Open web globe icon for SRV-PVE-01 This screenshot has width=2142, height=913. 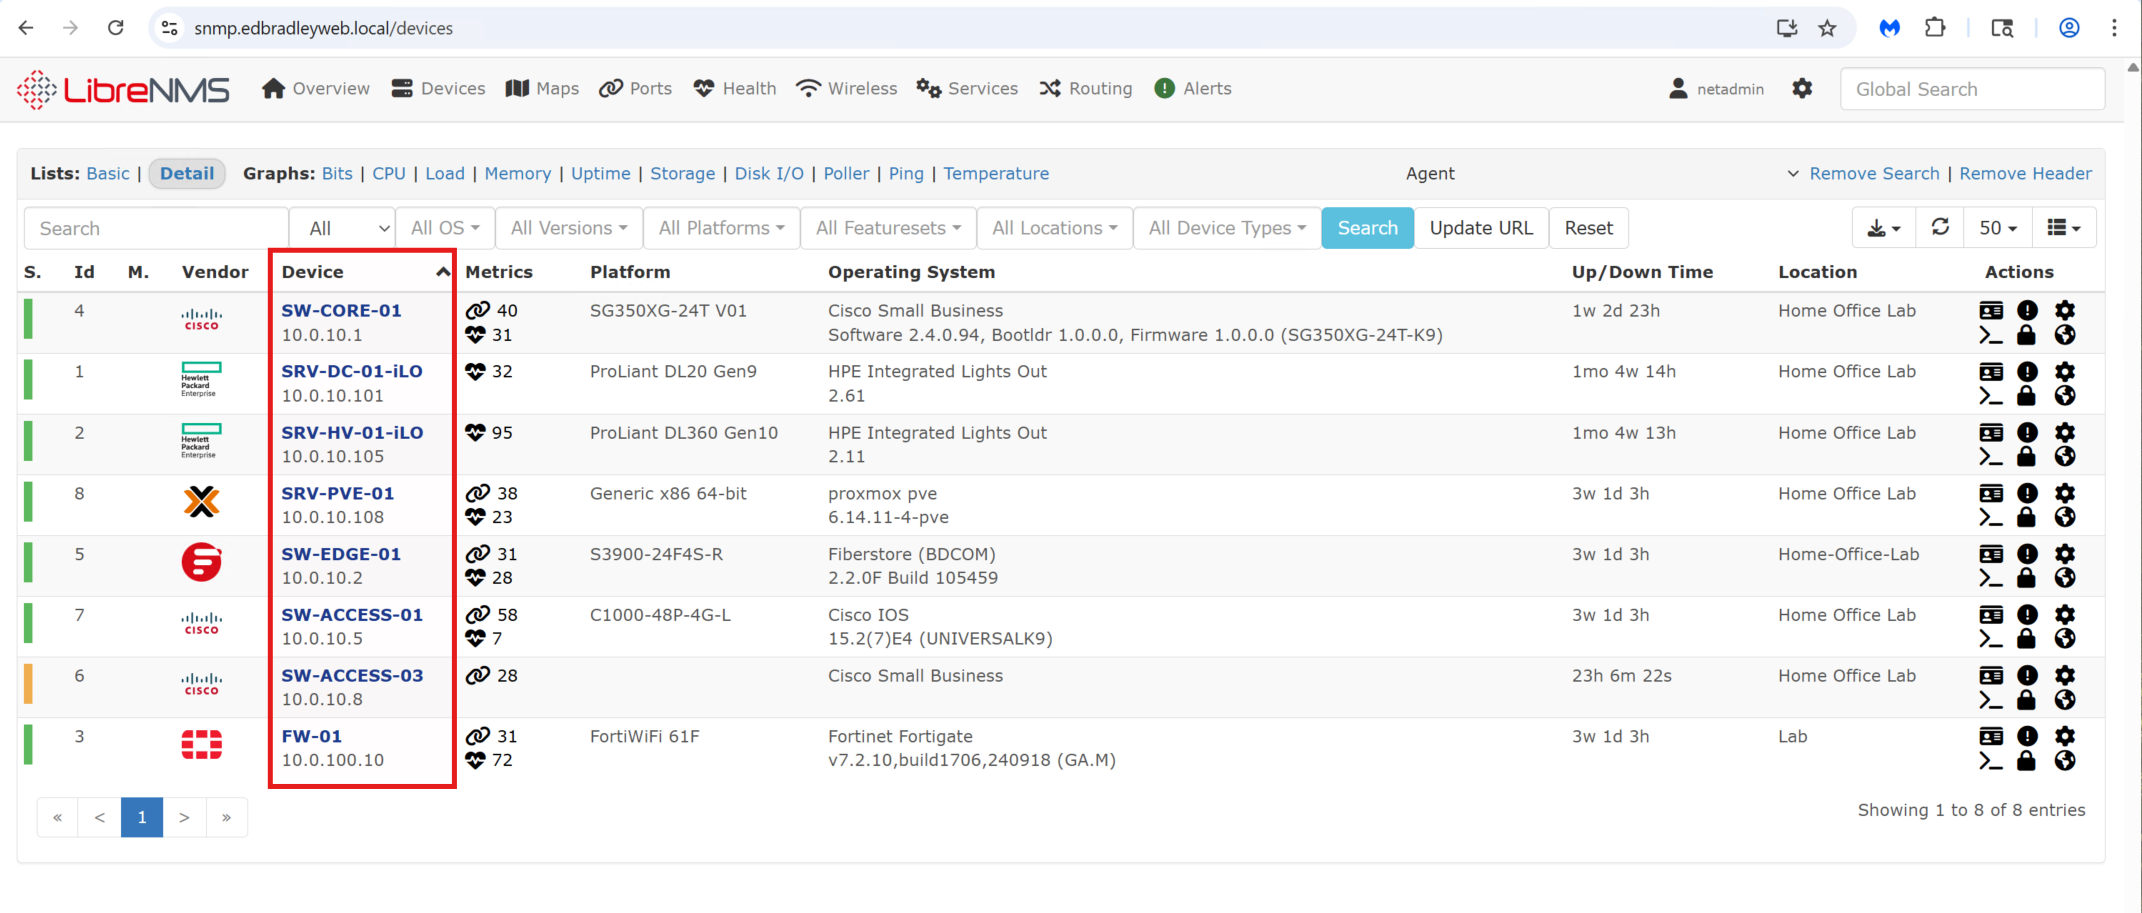pyautogui.click(x=2065, y=518)
